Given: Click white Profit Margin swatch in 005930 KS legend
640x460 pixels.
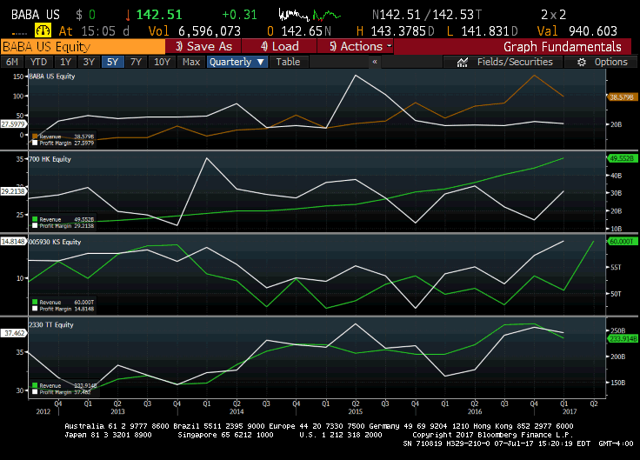Looking at the screenshot, I should tap(35, 309).
